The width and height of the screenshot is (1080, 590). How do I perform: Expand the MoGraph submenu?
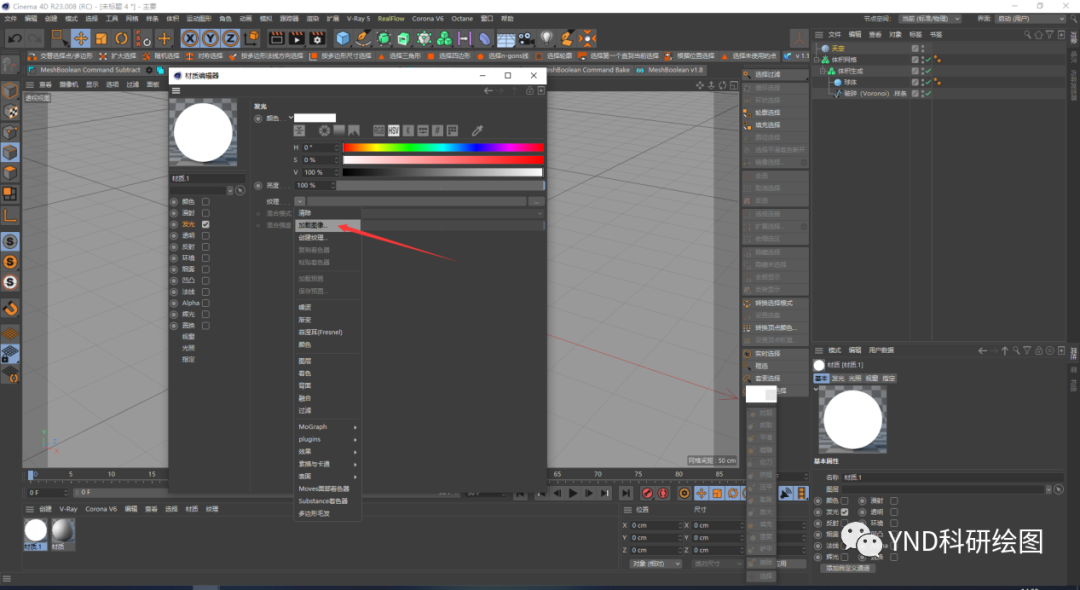328,427
